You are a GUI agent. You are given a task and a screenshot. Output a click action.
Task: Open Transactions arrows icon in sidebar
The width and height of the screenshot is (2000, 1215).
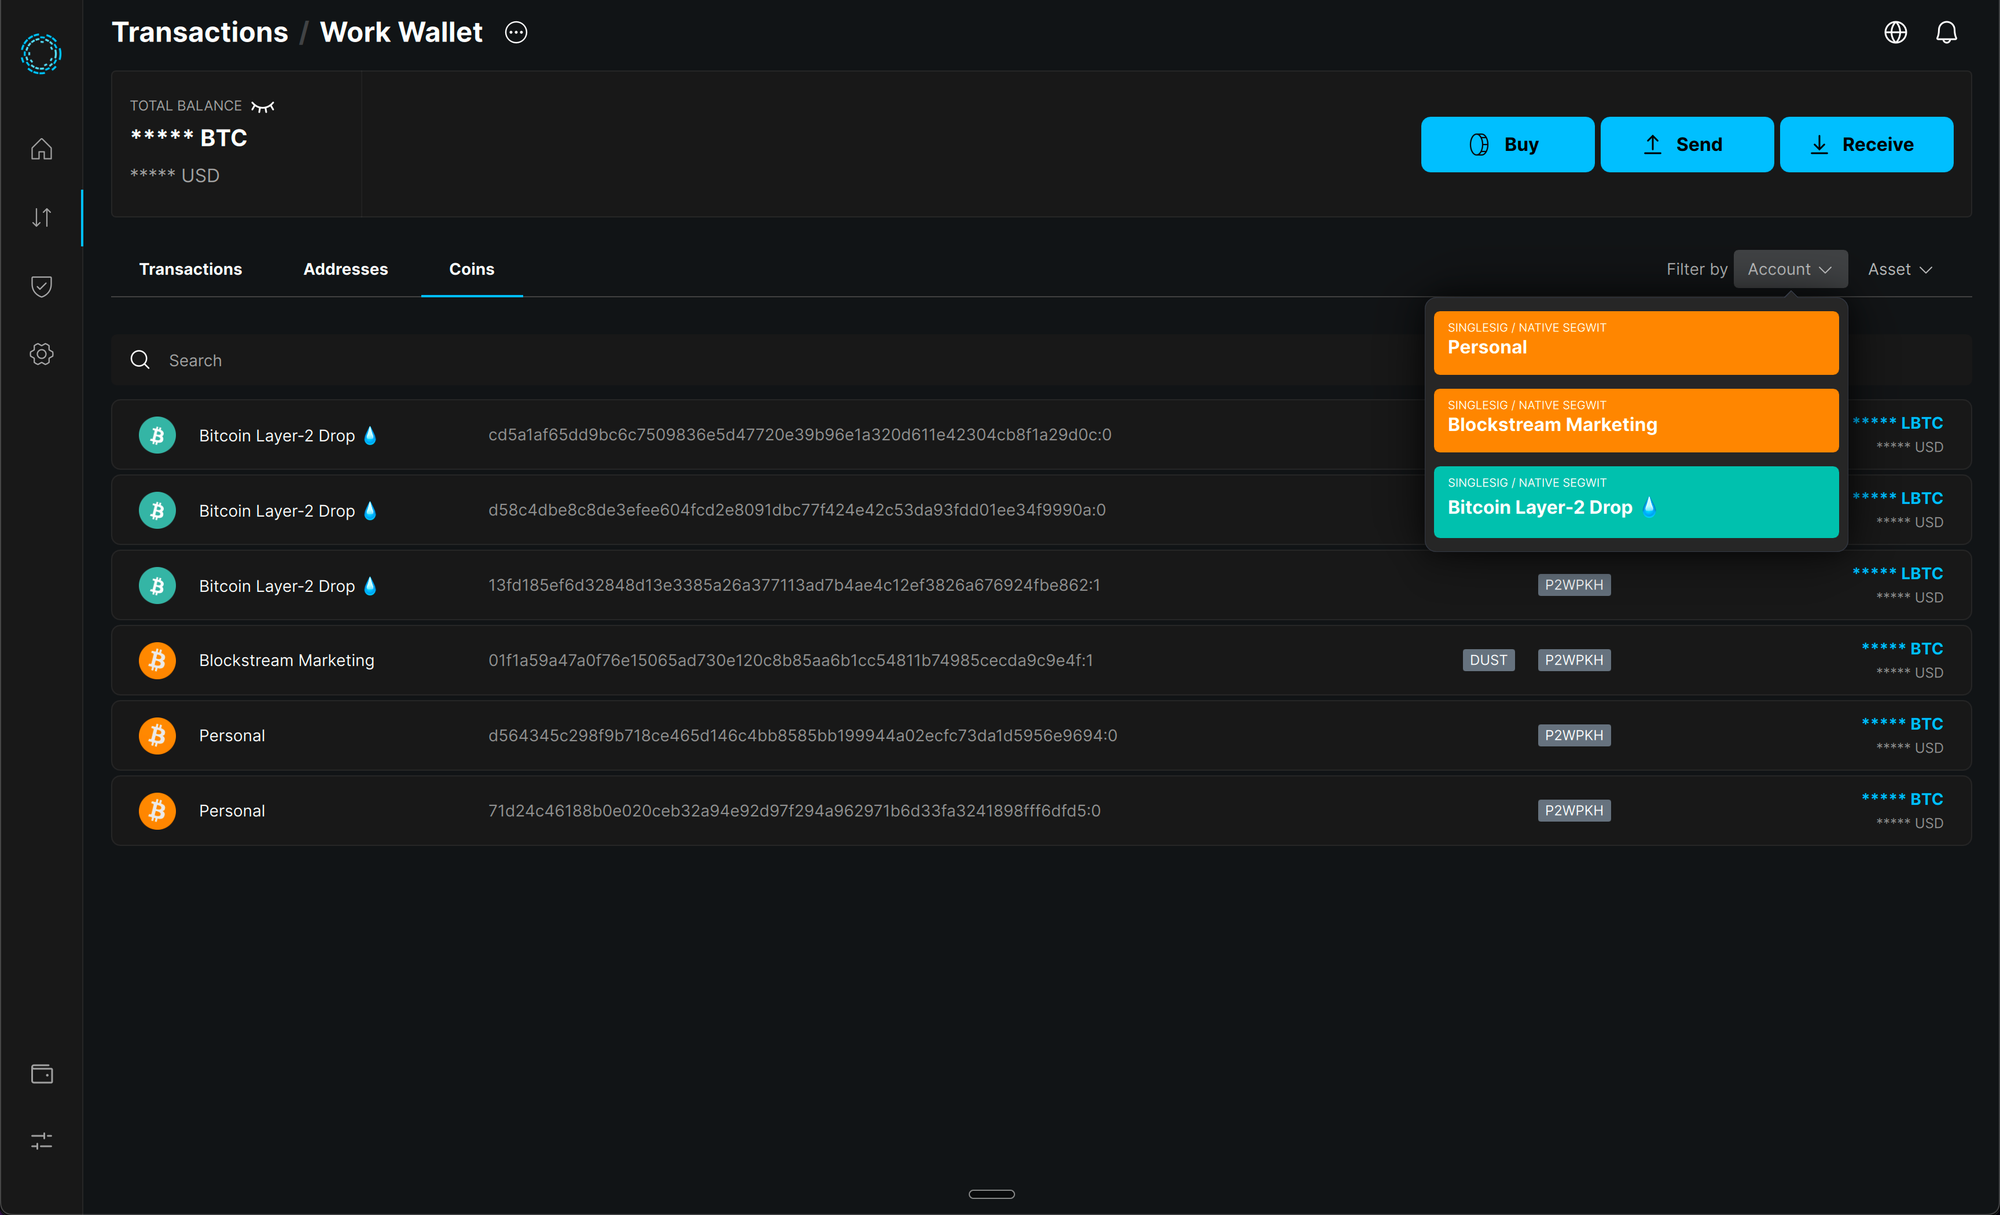click(41, 217)
